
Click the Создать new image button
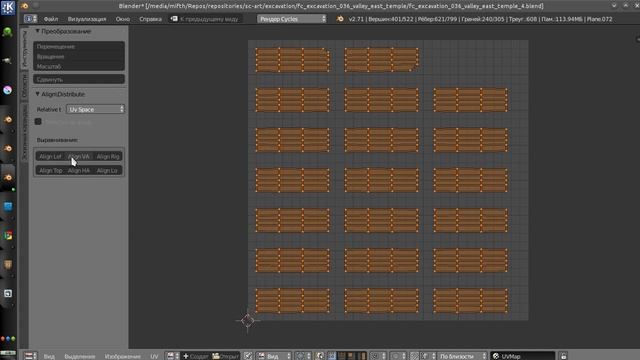196,356
